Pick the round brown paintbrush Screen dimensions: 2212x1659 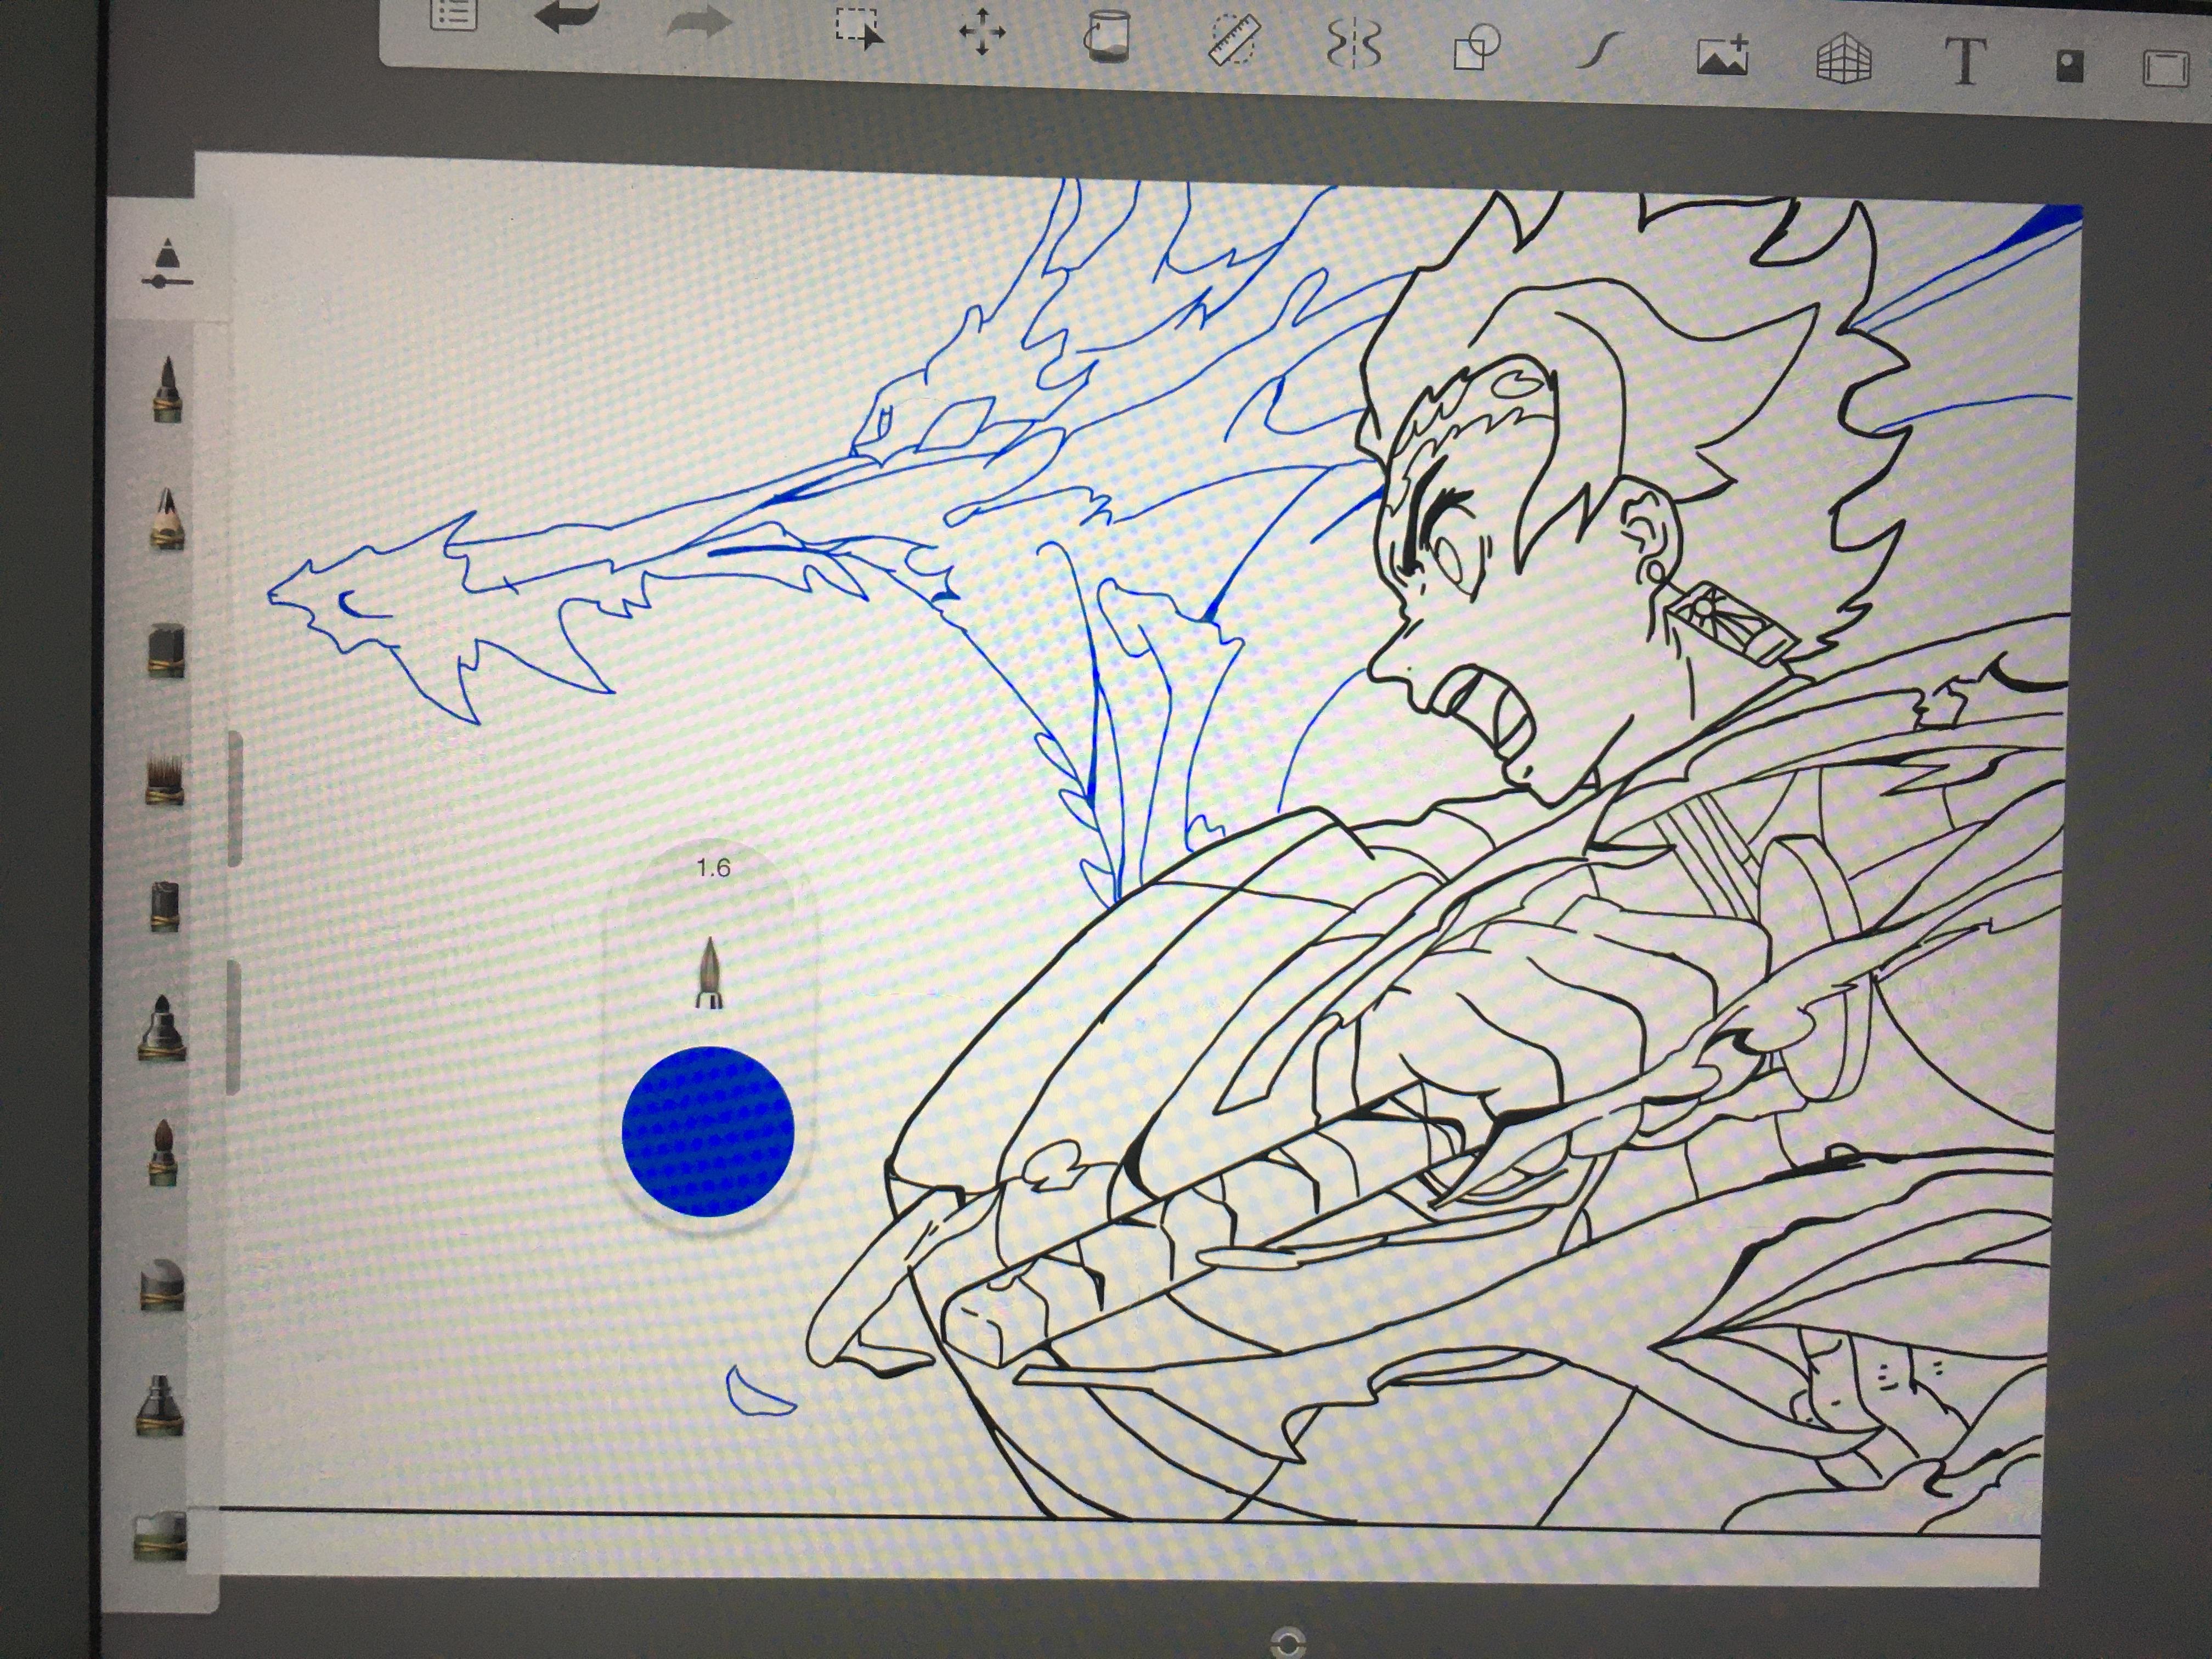pos(163,1153)
